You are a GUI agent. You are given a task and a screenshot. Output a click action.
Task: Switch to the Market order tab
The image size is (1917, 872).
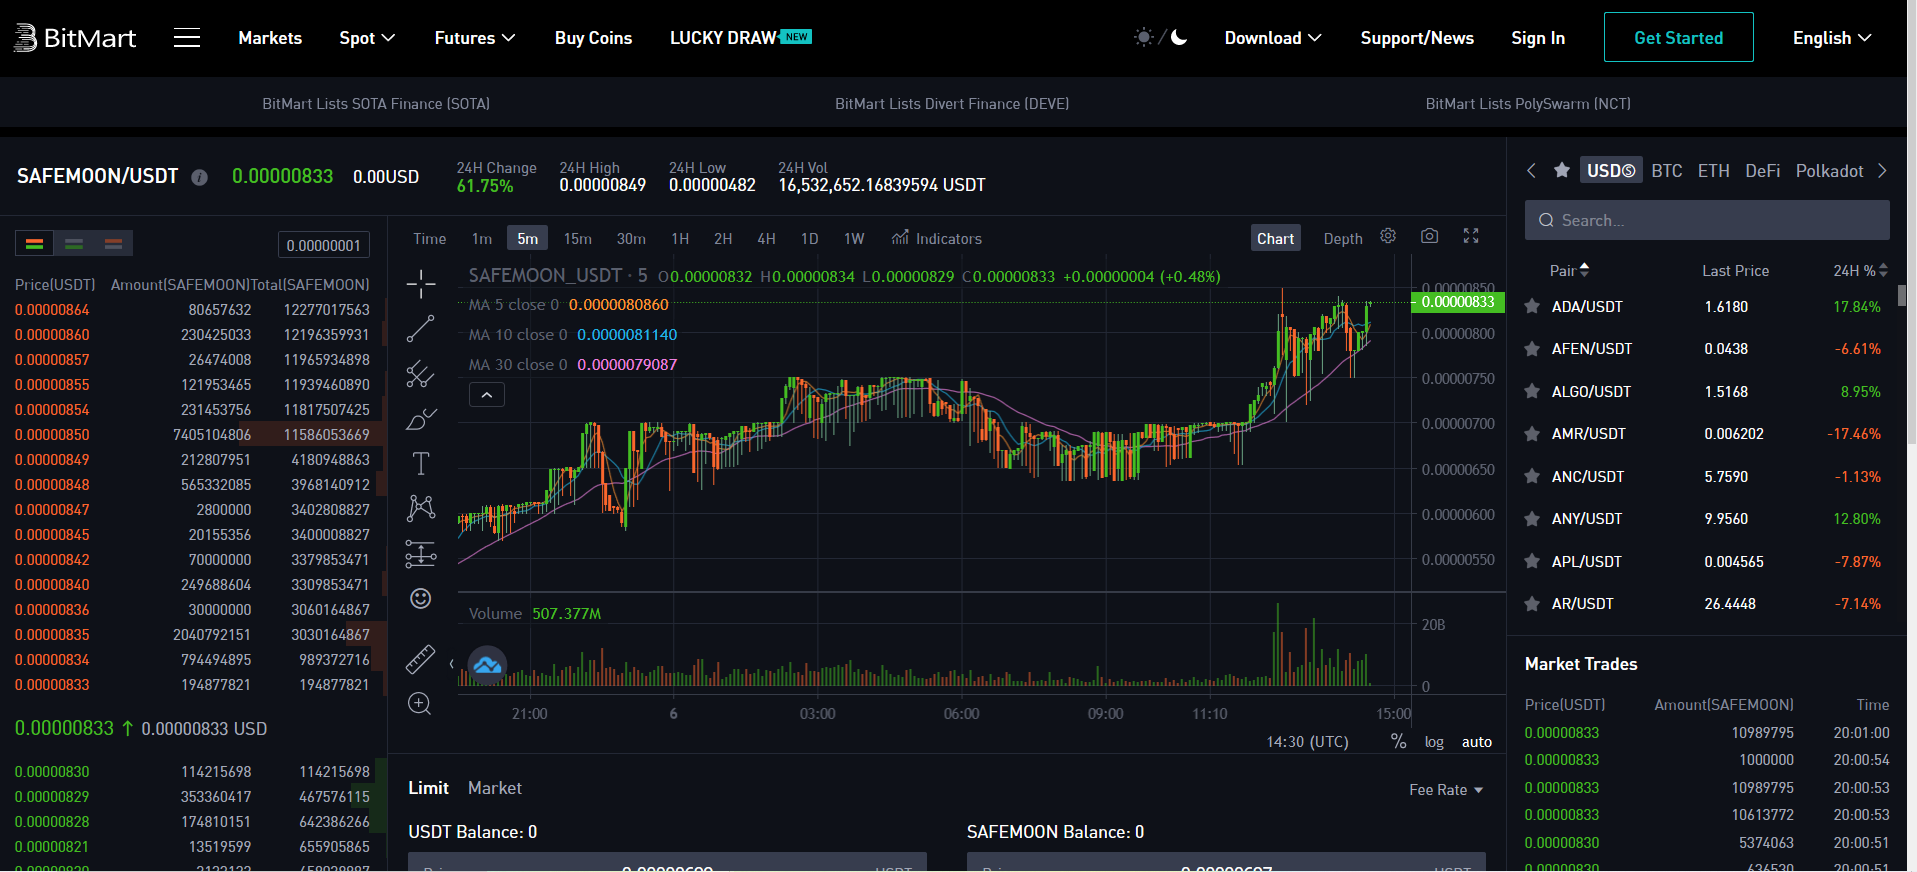(495, 788)
